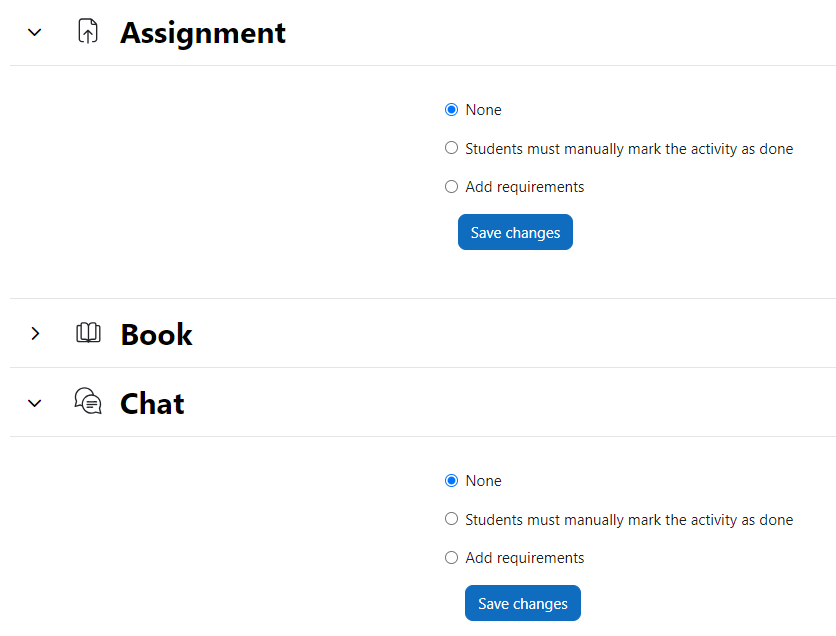This screenshot has width=836, height=636.
Task: Collapse the Chat section chevron
Action: coord(35,404)
